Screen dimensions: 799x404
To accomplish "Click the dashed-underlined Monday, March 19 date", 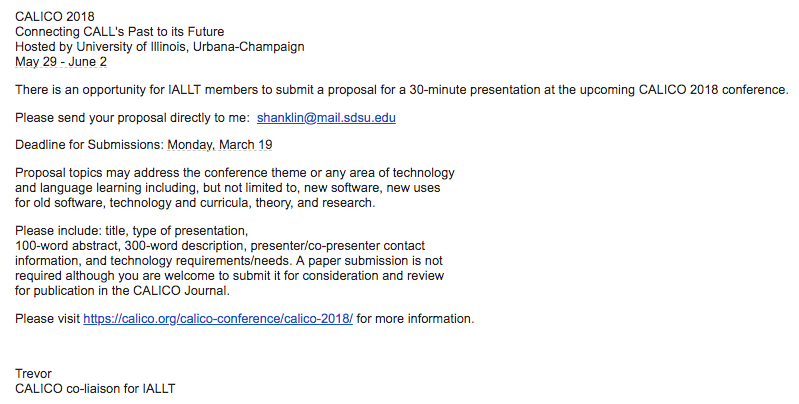I will point(220,145).
